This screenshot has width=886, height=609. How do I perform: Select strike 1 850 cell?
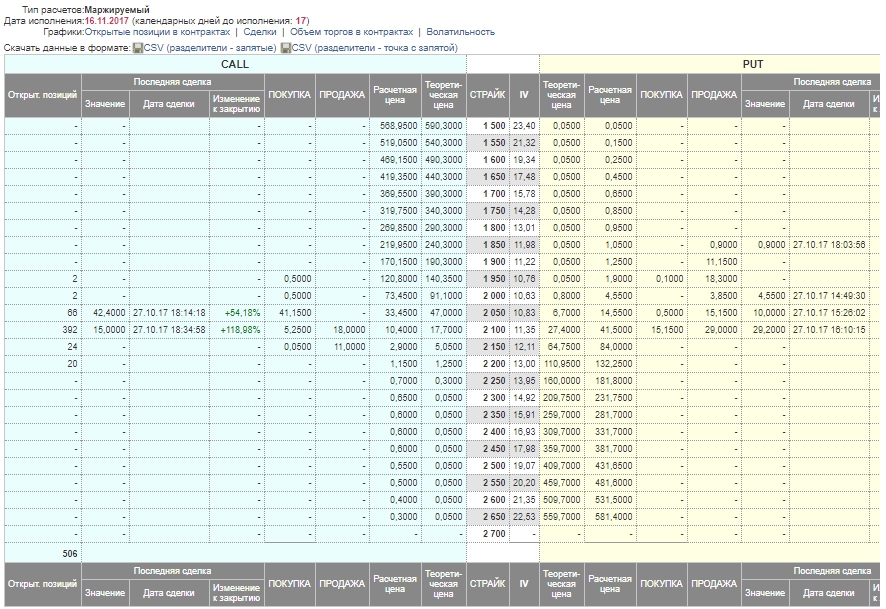[488, 245]
